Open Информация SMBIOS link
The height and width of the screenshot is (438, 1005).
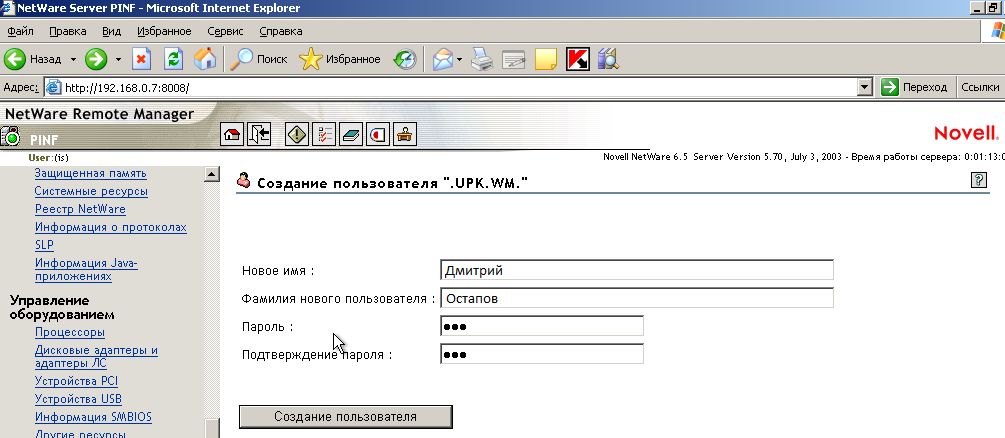coord(94,417)
